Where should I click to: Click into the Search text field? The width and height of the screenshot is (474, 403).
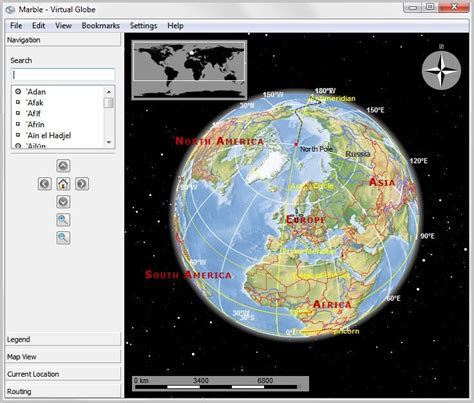point(63,74)
